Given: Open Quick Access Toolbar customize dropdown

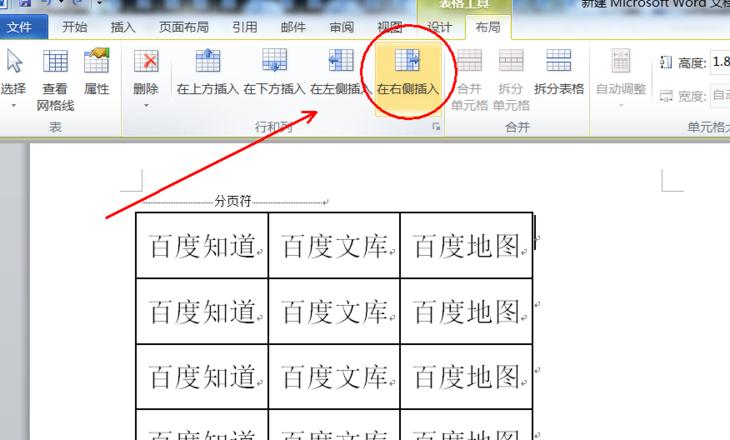Looking at the screenshot, I should pos(99,3).
